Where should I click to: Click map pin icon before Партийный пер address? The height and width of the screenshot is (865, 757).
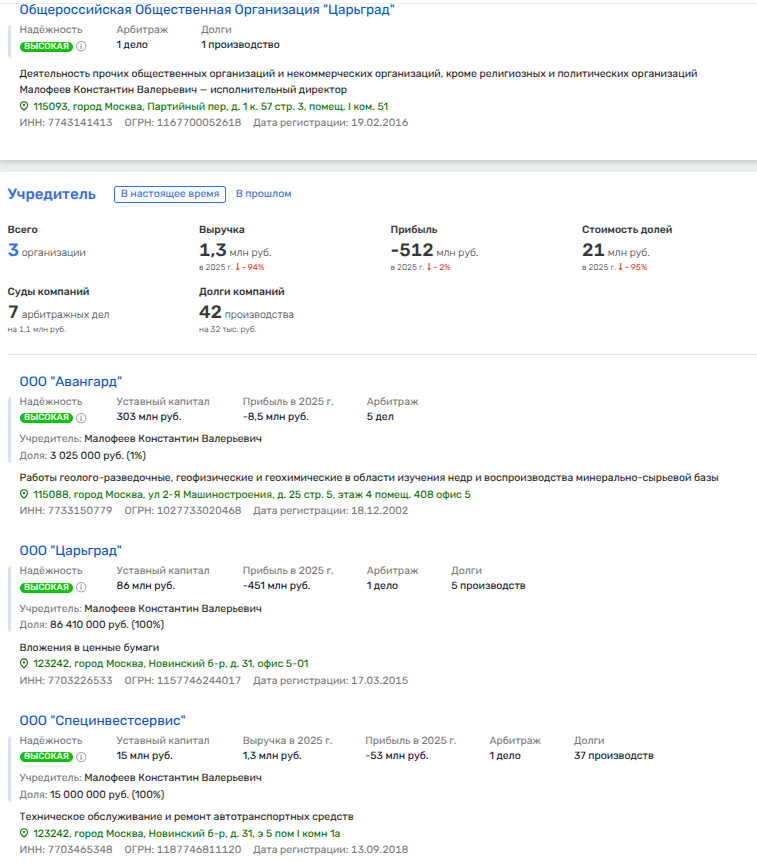pyautogui.click(x=25, y=106)
